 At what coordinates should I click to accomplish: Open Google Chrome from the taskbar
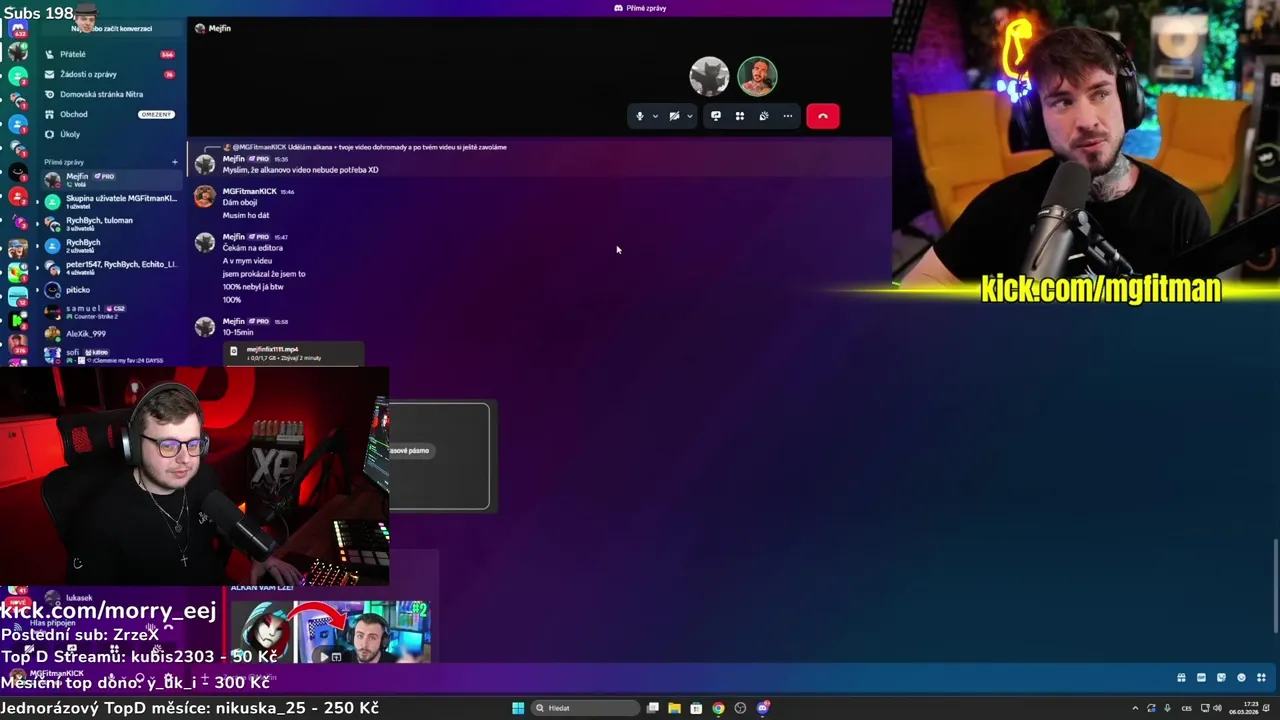718,708
